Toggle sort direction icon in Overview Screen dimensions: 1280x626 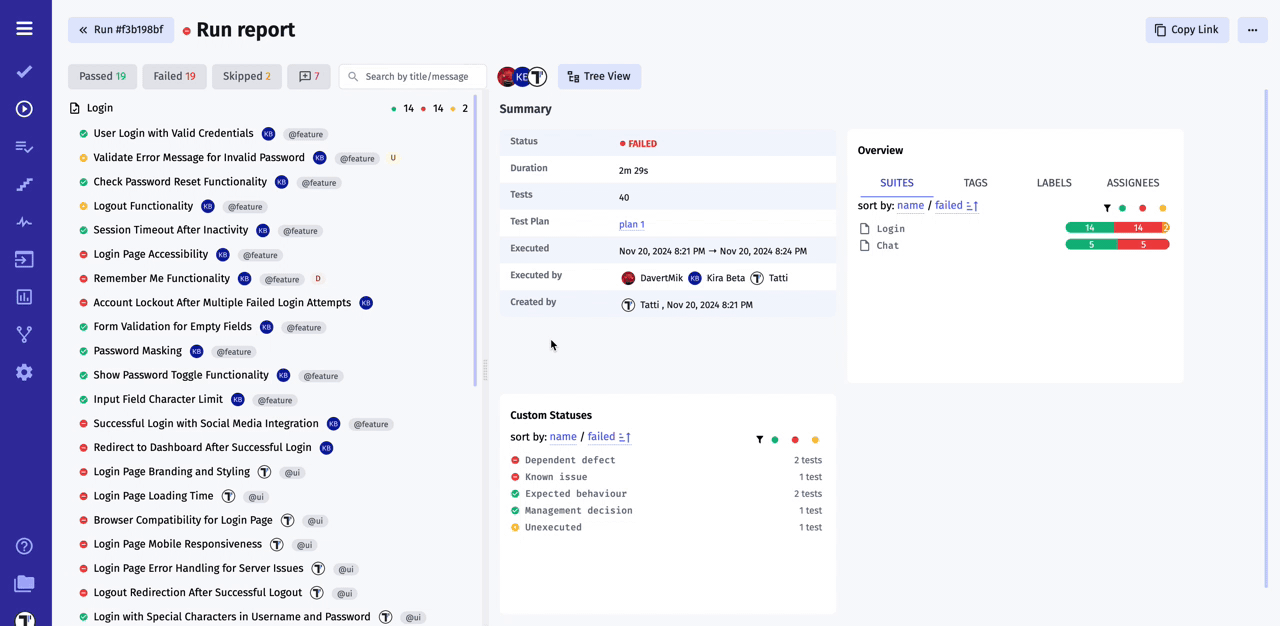point(972,206)
